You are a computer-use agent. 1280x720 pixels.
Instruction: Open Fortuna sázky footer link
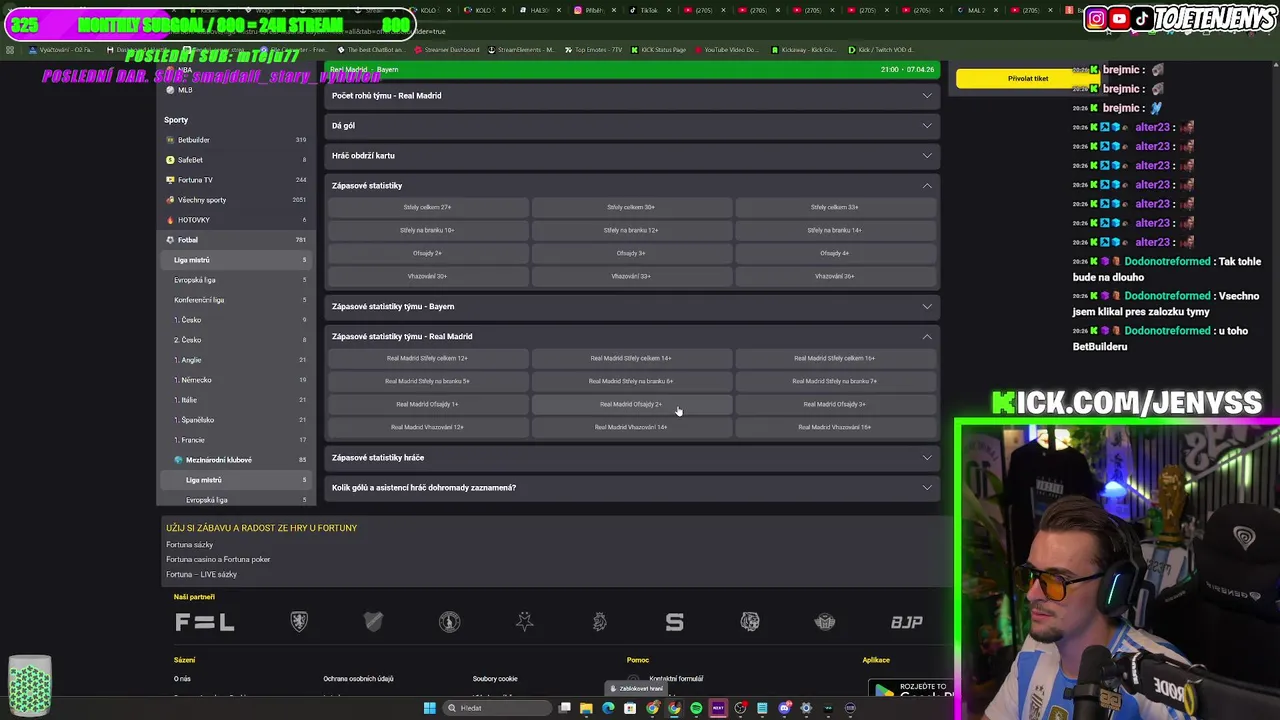pyautogui.click(x=189, y=545)
